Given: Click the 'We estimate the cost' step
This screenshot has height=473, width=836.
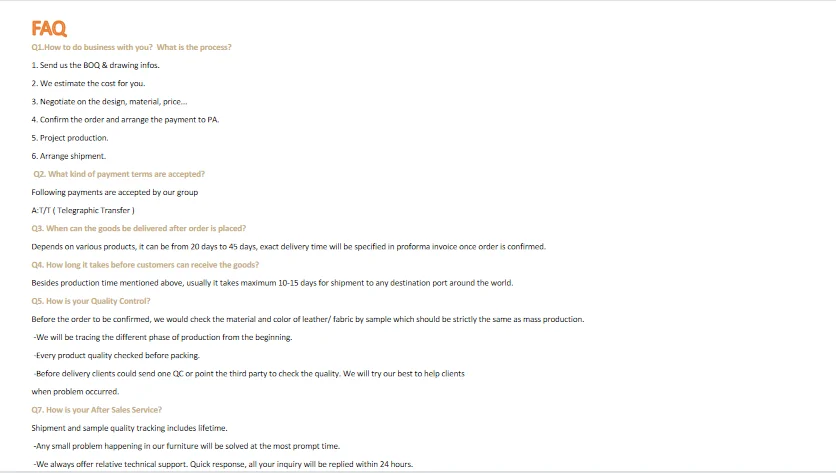Looking at the screenshot, I should (88, 84).
